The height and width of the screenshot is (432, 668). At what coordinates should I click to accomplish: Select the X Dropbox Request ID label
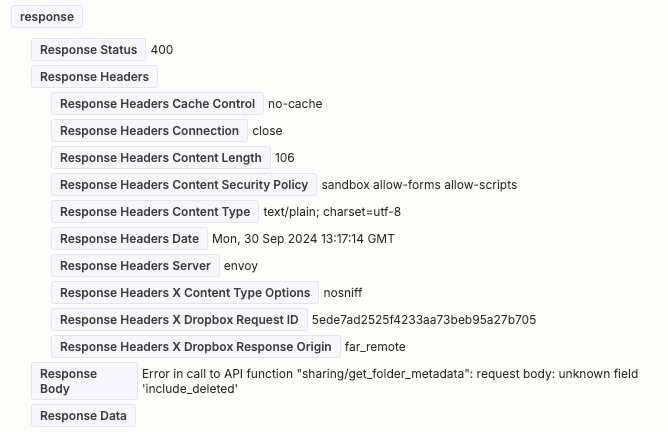click(x=179, y=320)
